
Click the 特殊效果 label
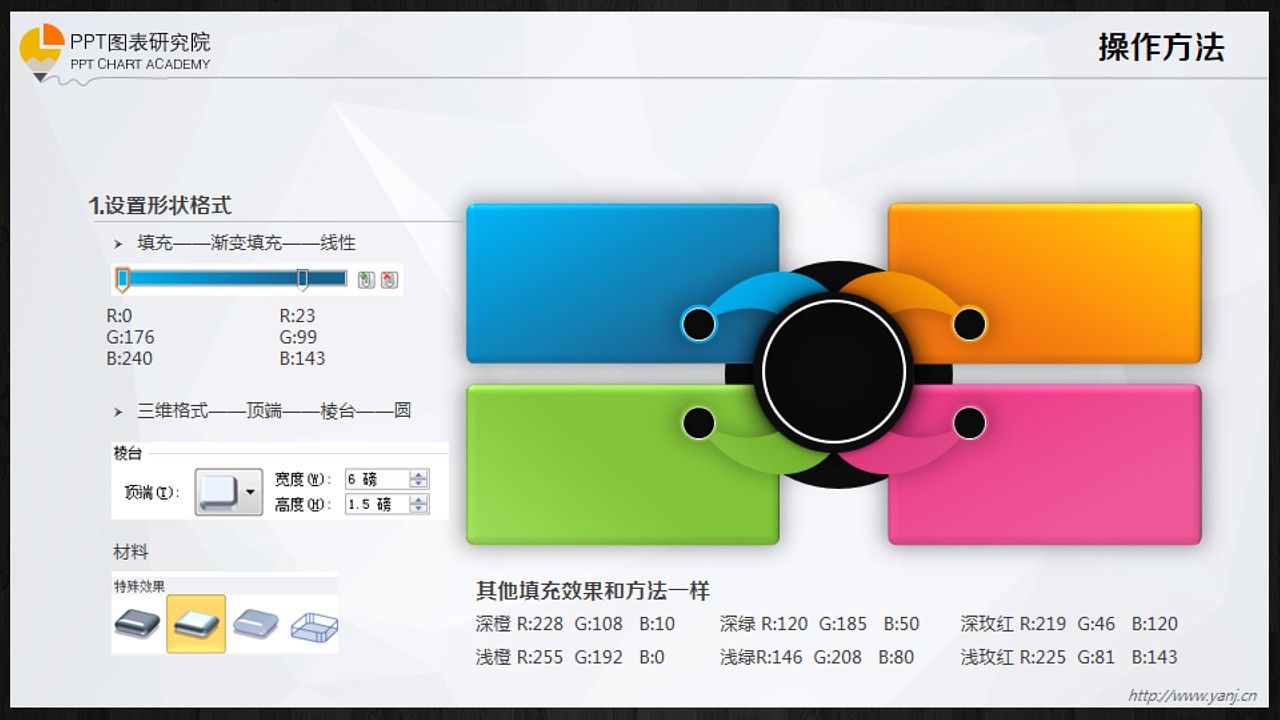[x=139, y=586]
